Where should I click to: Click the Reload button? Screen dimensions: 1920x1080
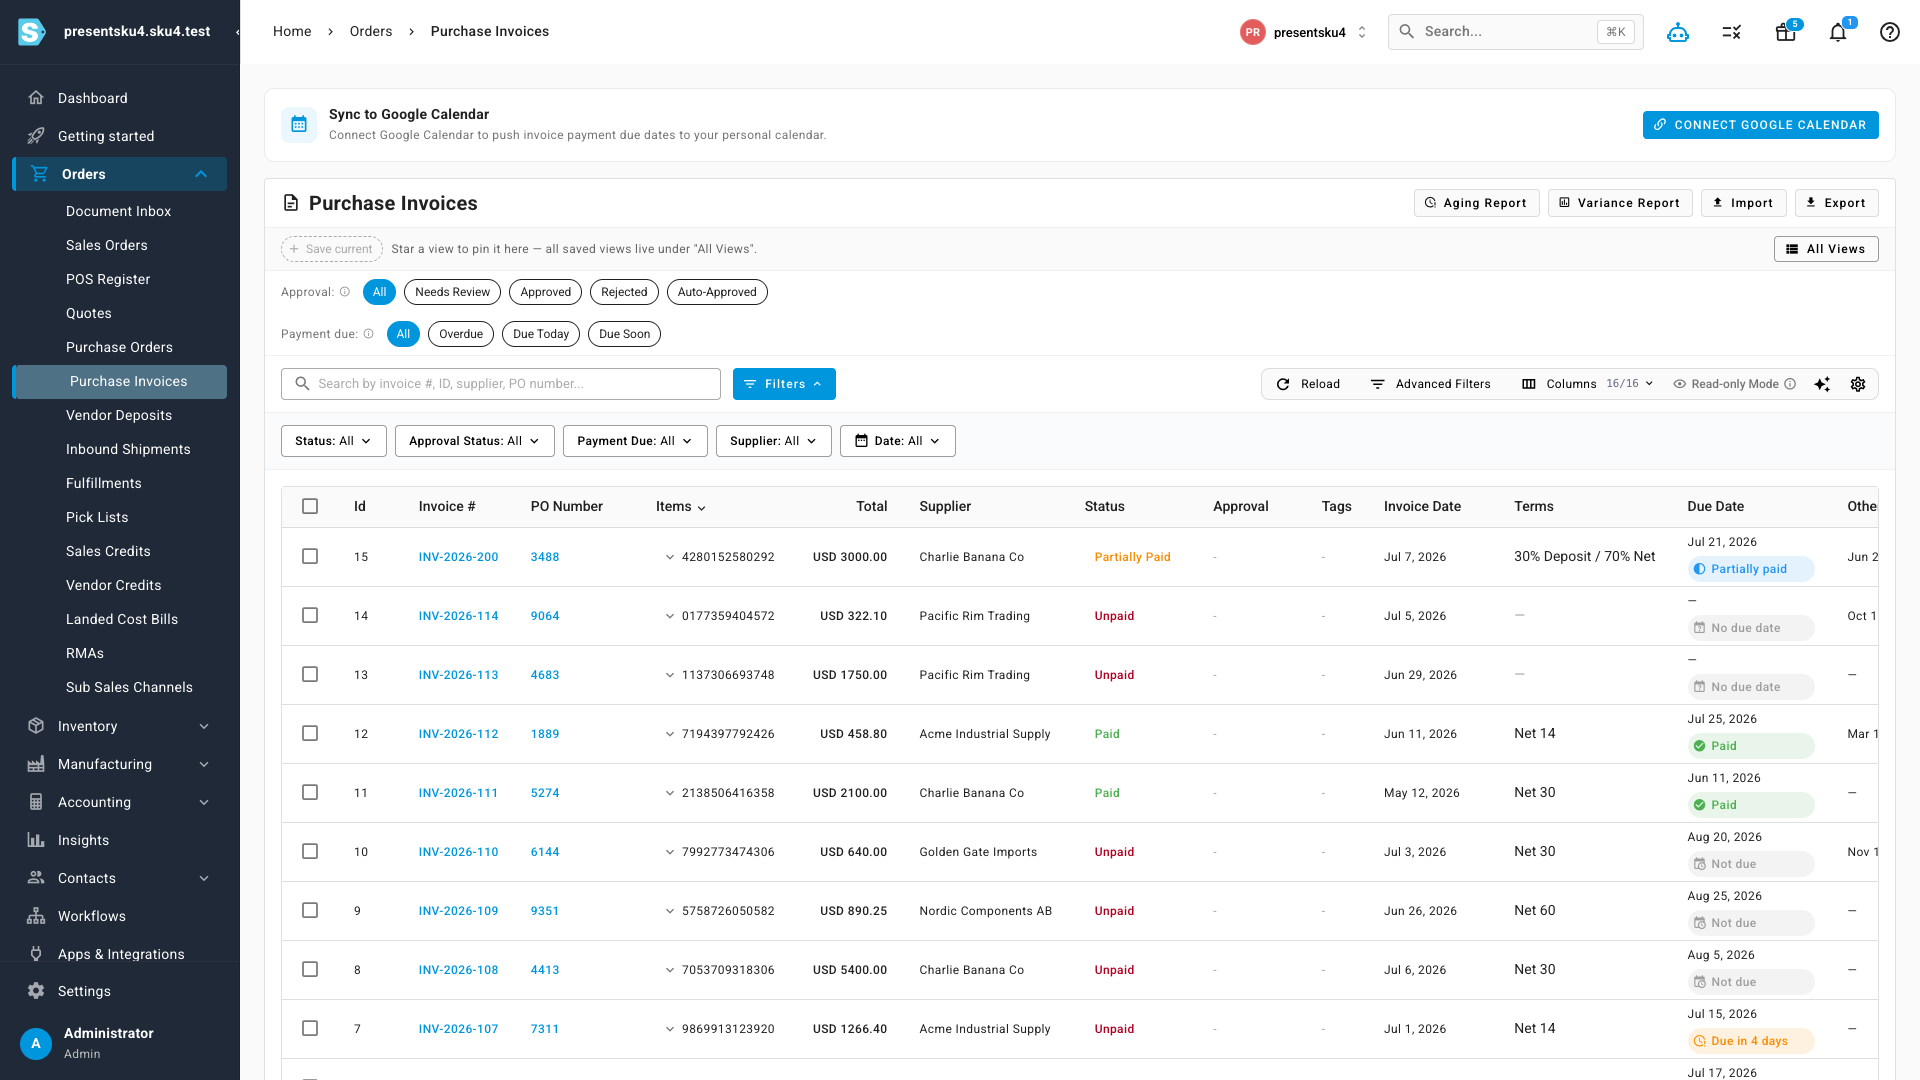(1308, 384)
